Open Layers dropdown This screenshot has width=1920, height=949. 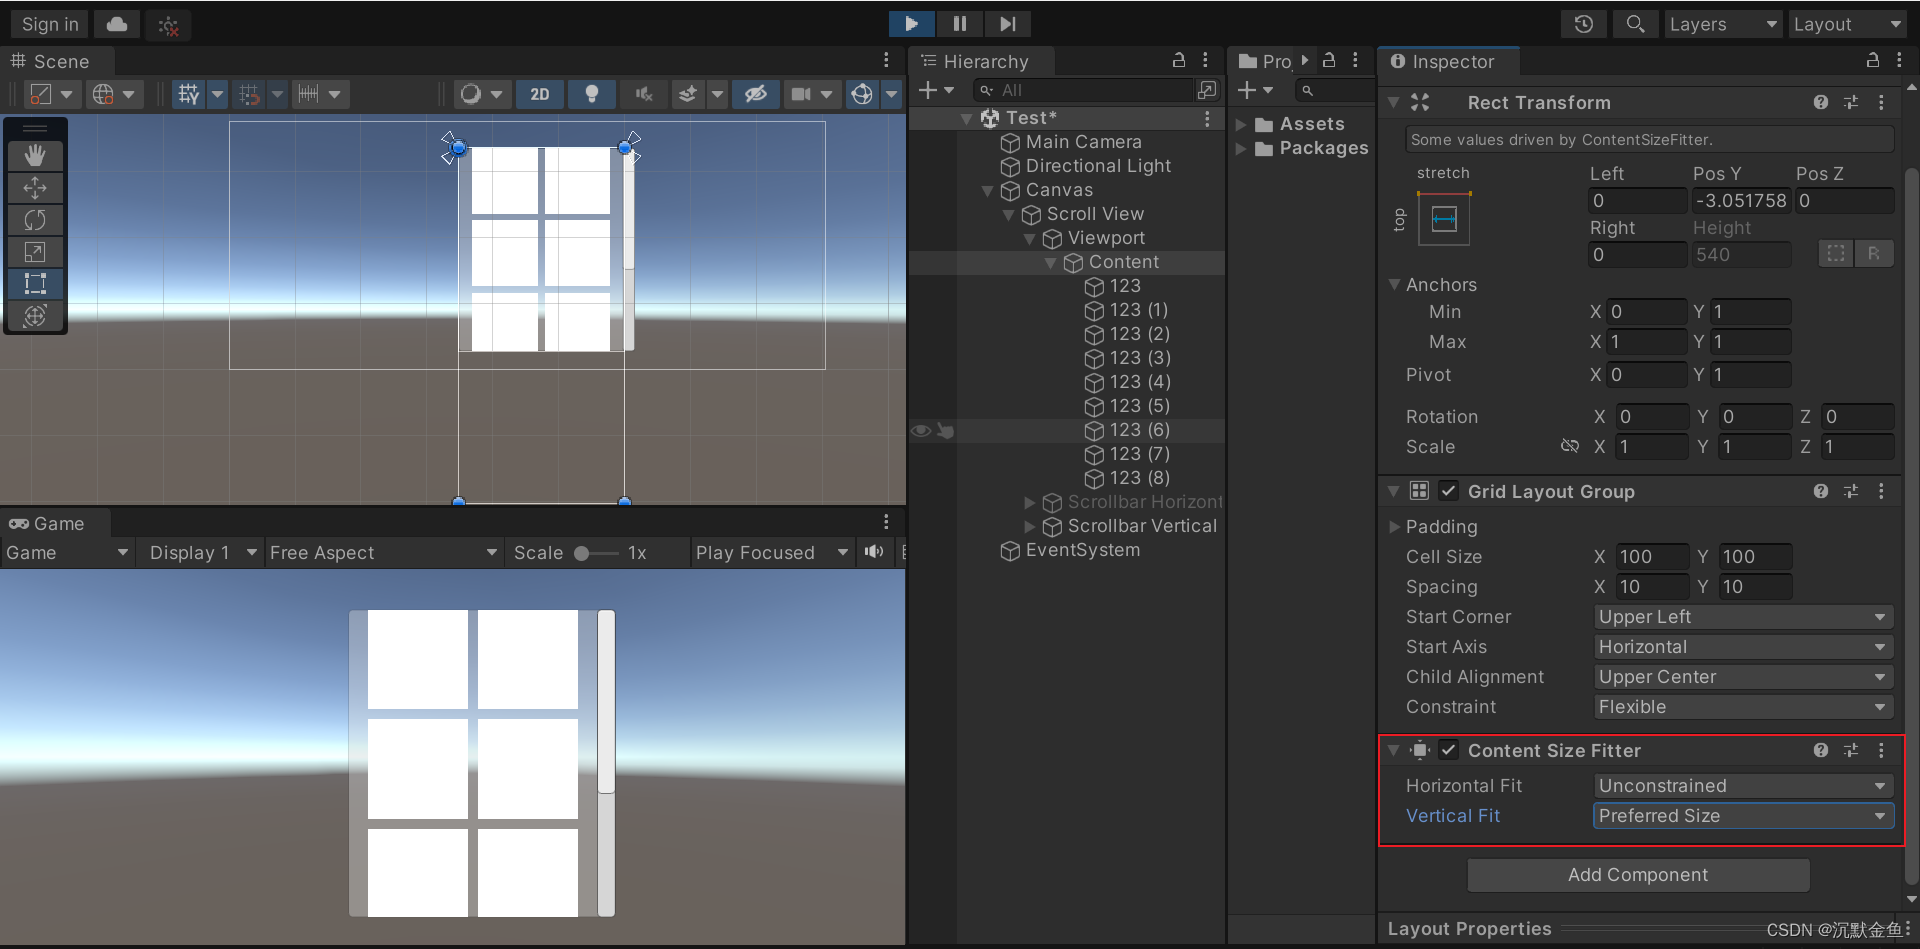click(x=1723, y=24)
